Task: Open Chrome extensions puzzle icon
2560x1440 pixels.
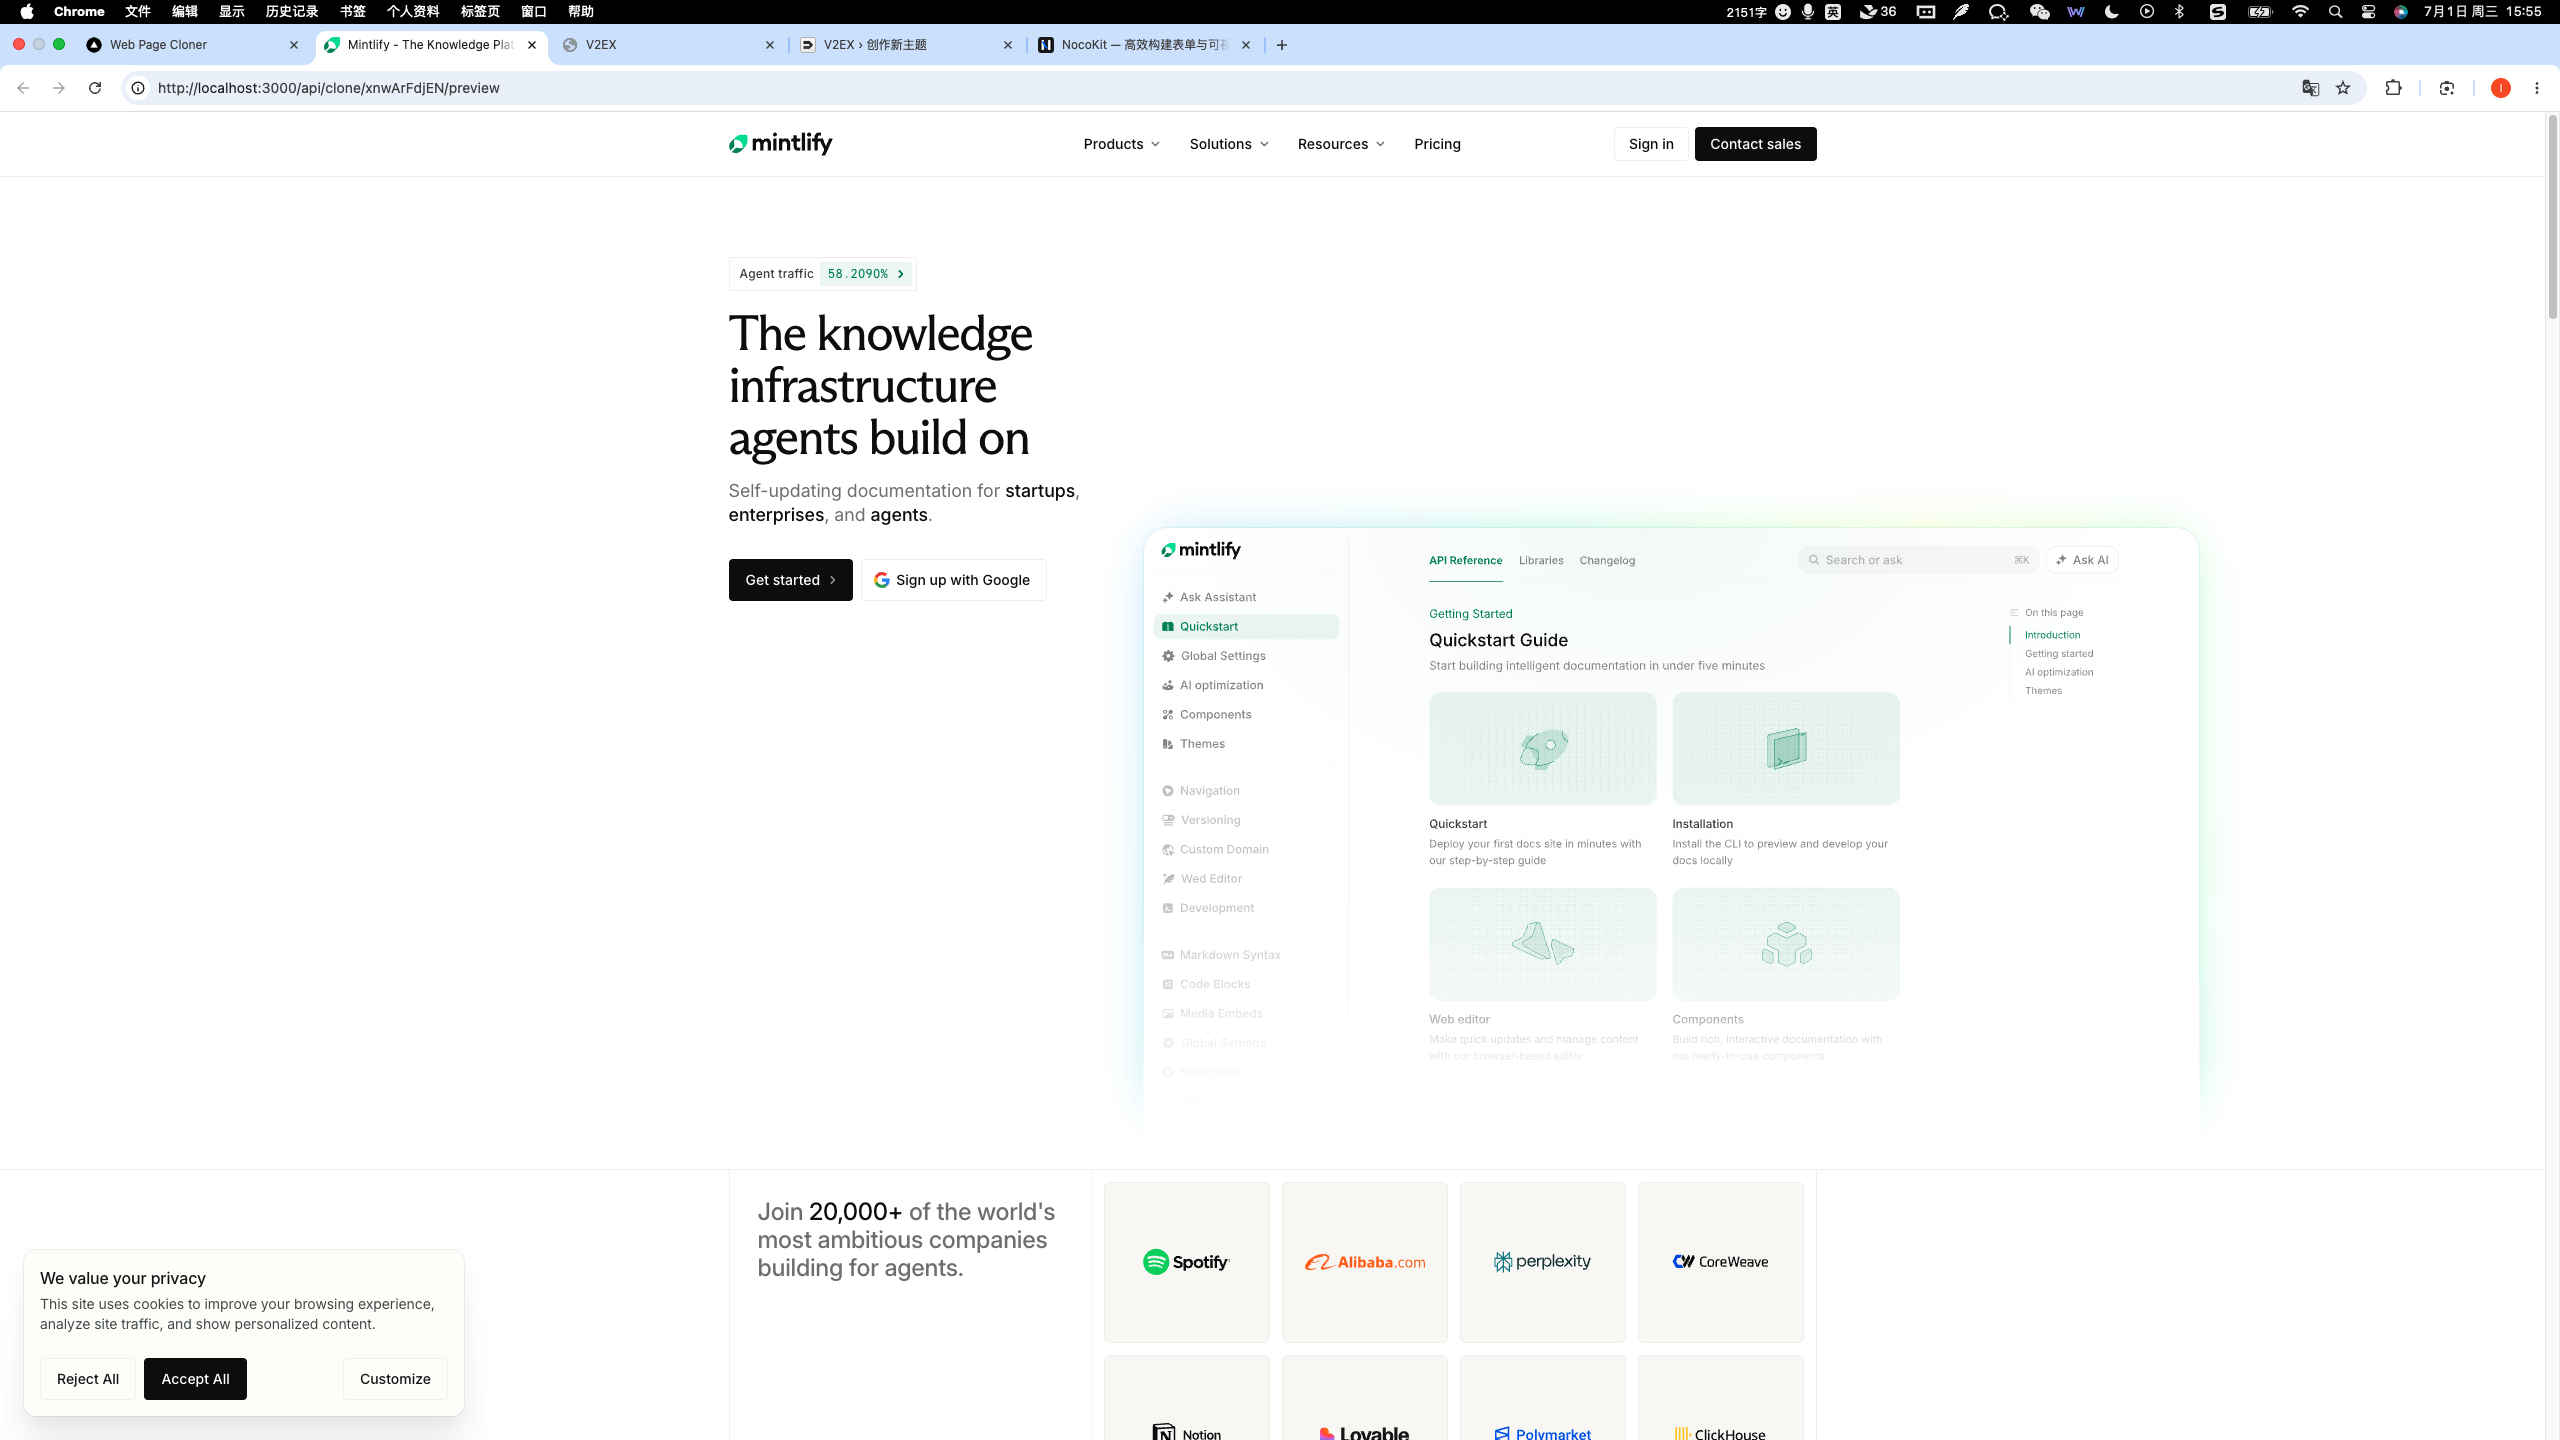Action: coord(2393,88)
